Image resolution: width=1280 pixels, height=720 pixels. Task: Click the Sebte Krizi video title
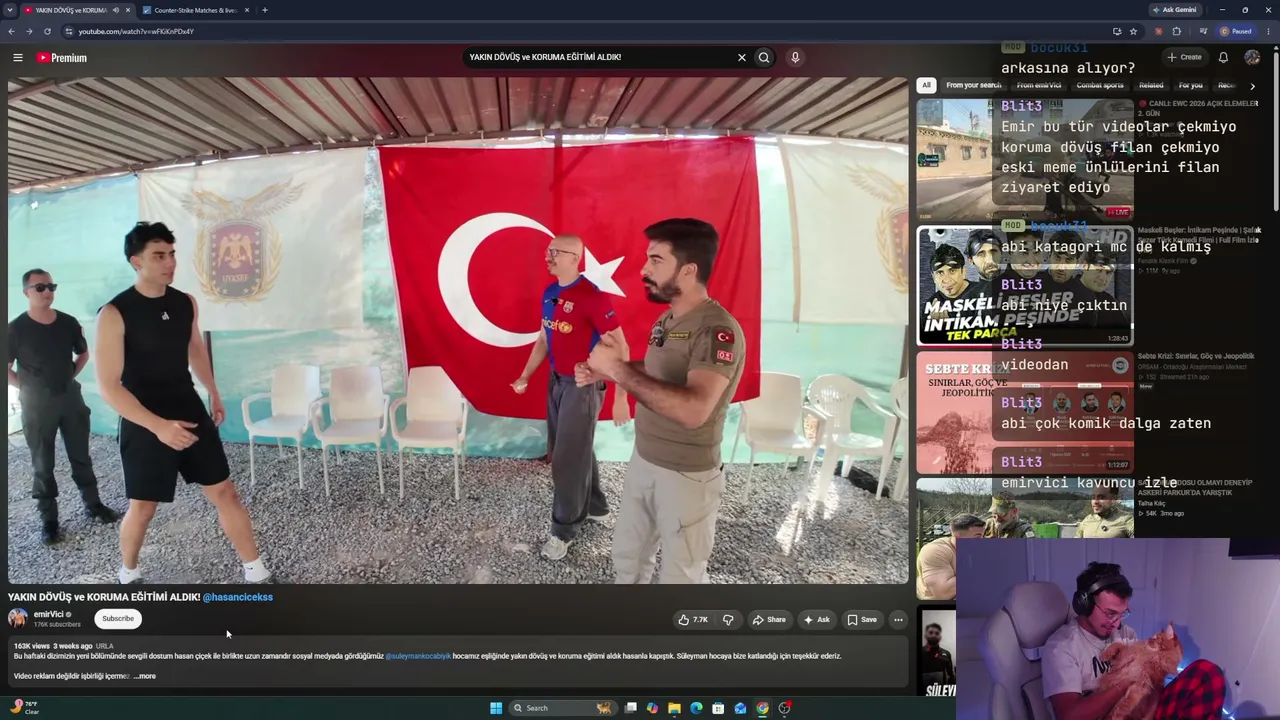(x=1196, y=356)
